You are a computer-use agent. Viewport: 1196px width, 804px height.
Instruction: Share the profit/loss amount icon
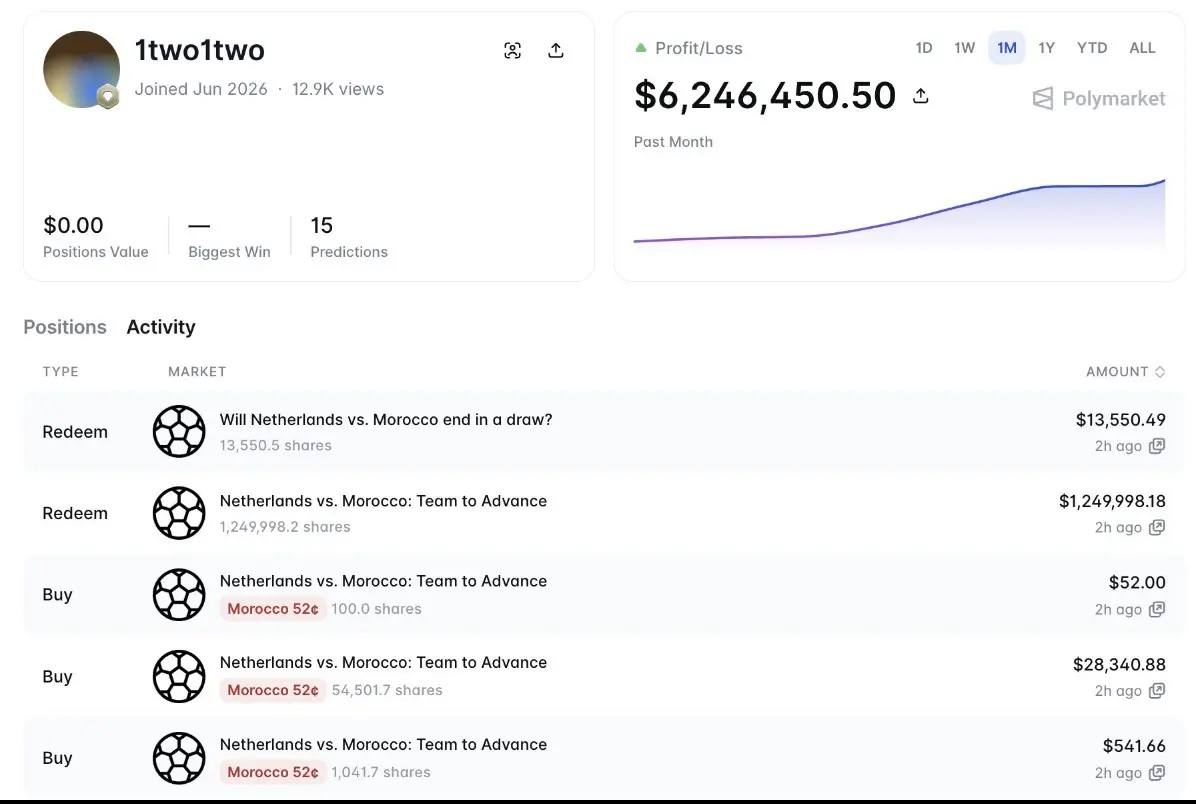(921, 96)
